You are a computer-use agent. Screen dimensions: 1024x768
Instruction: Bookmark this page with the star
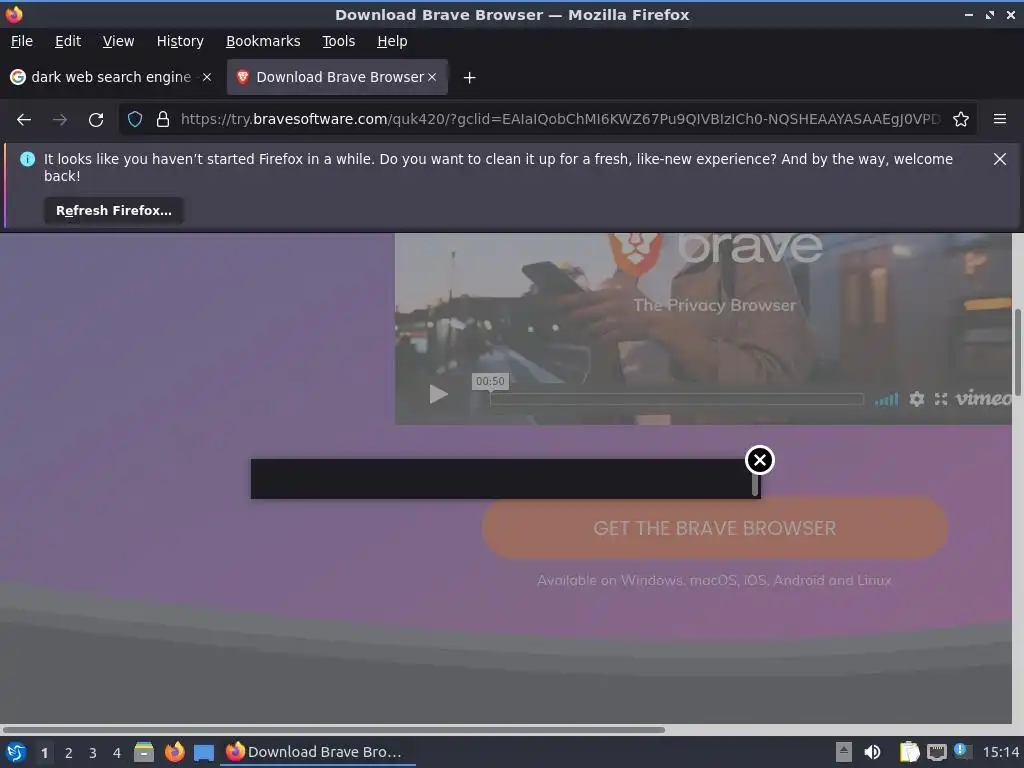[961, 119]
